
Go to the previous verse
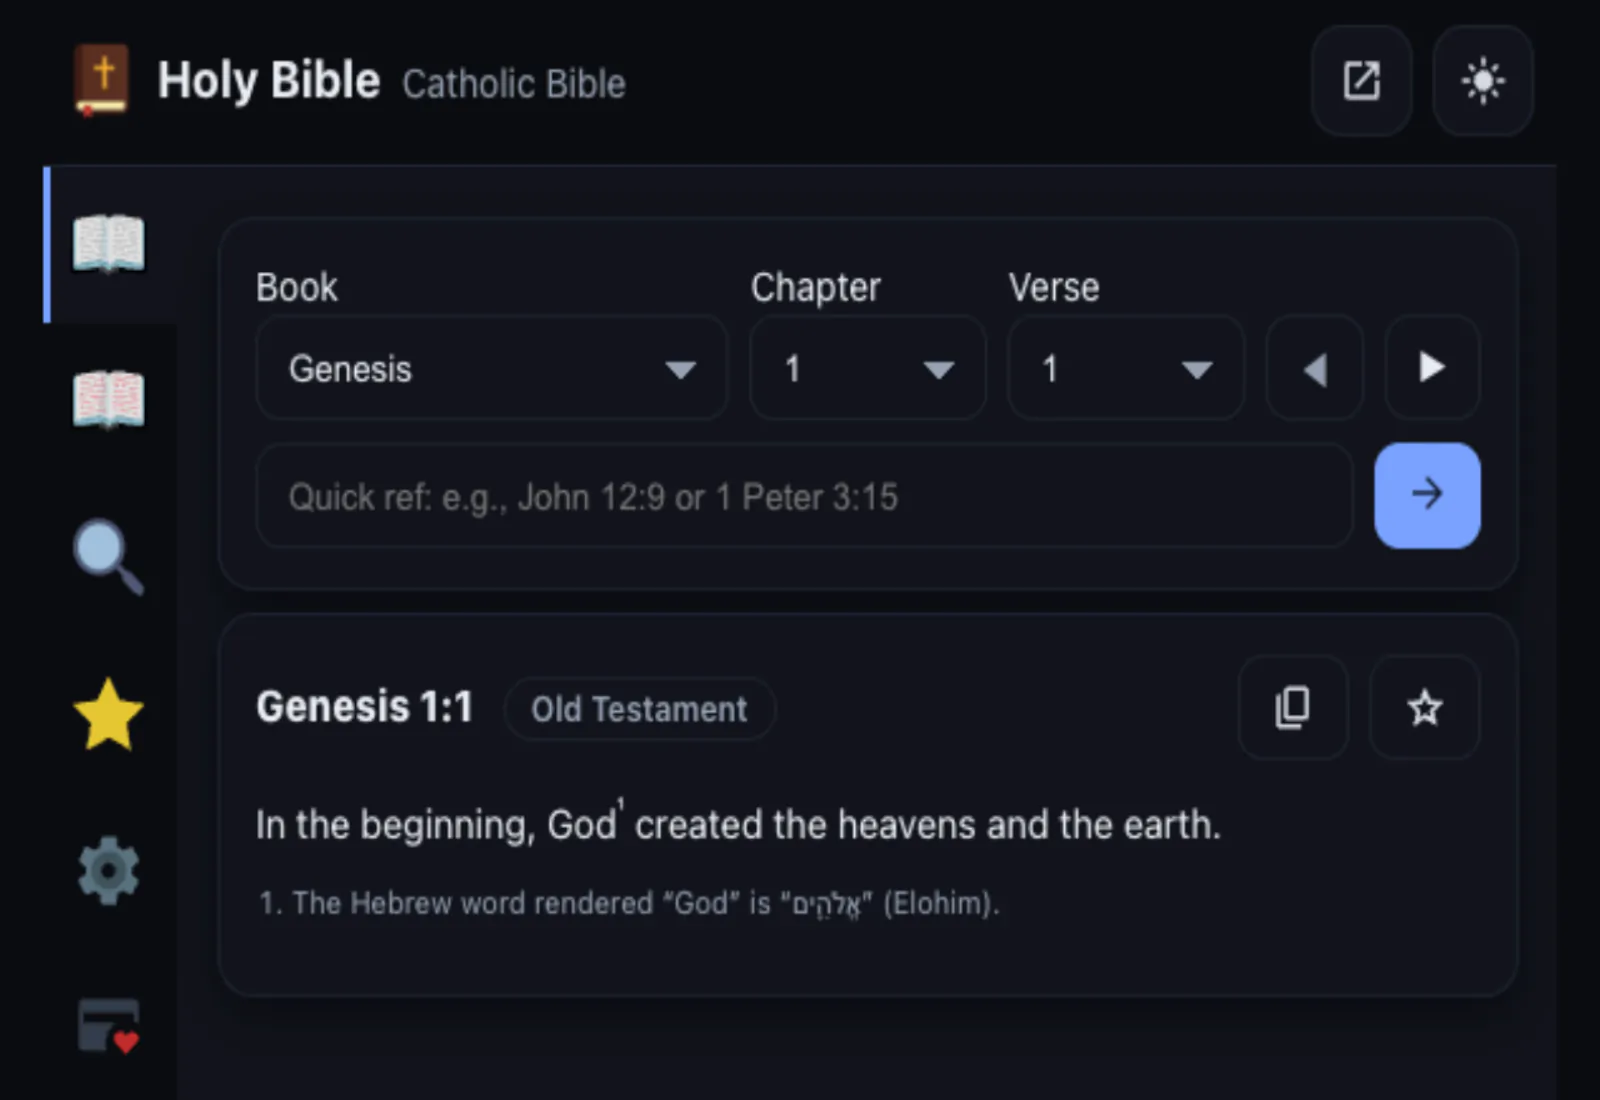click(1315, 369)
